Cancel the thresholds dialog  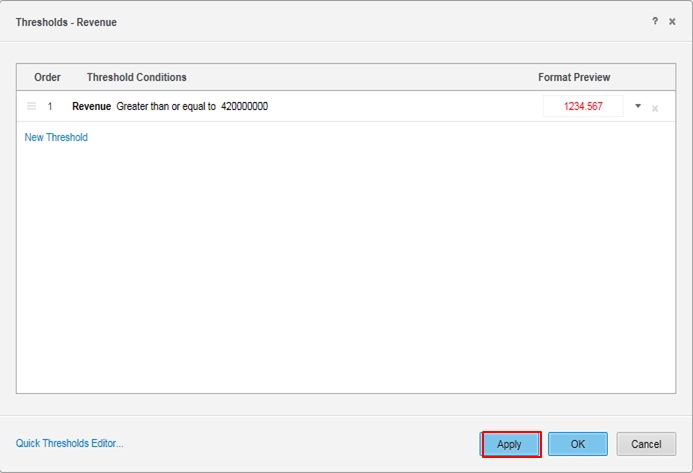[x=646, y=444]
